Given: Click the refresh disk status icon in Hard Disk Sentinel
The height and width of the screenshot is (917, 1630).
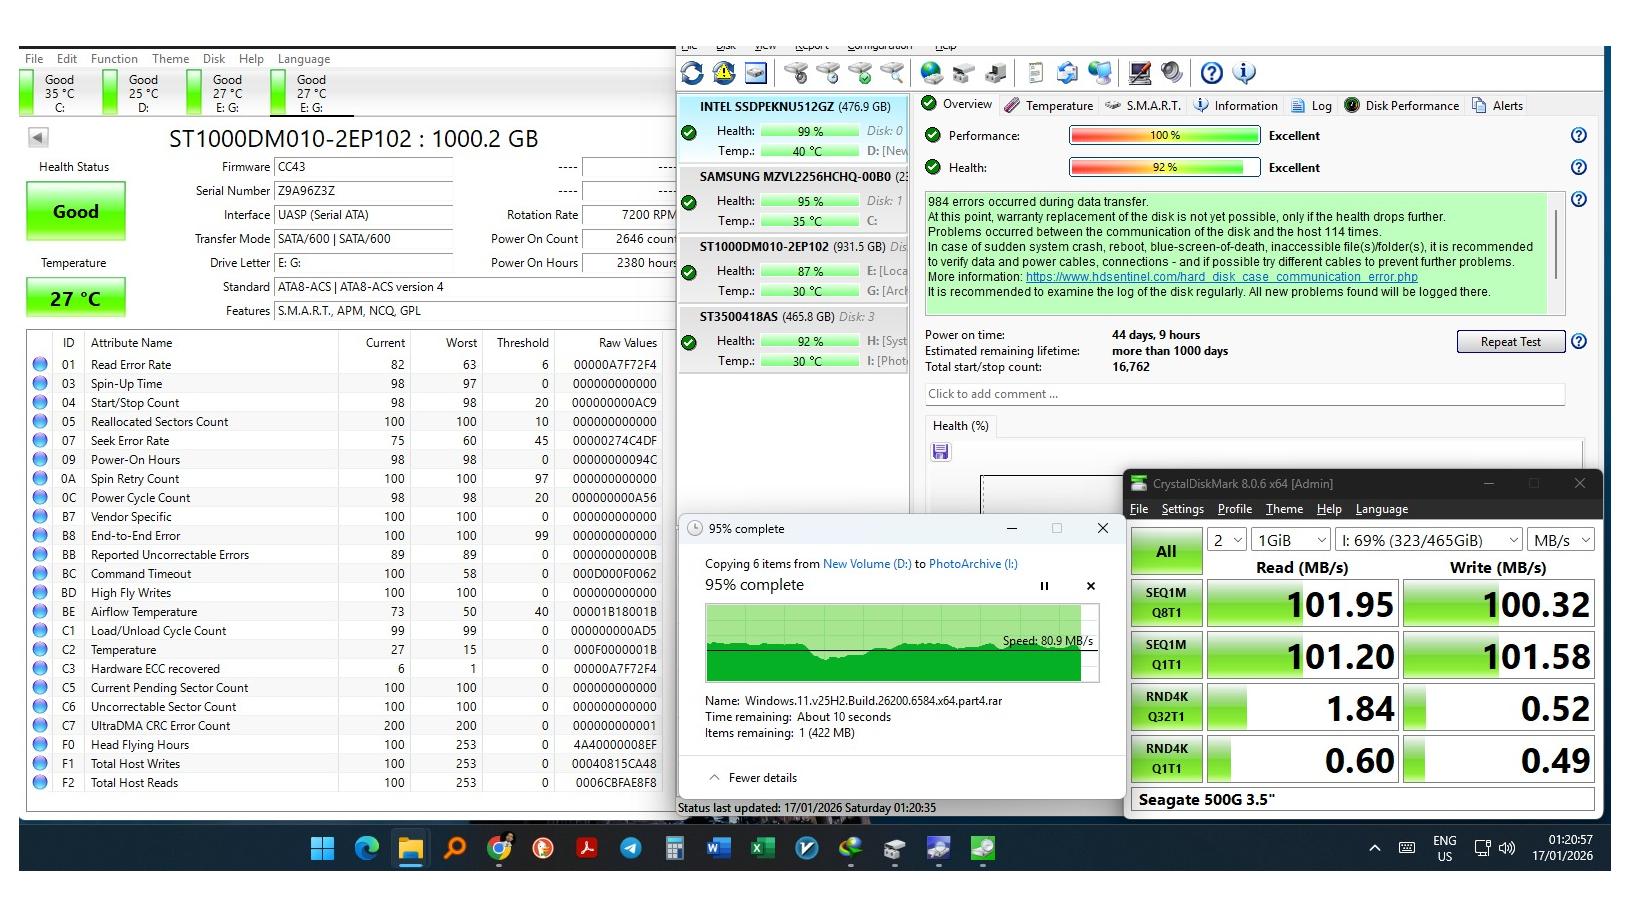Looking at the screenshot, I should point(692,73).
